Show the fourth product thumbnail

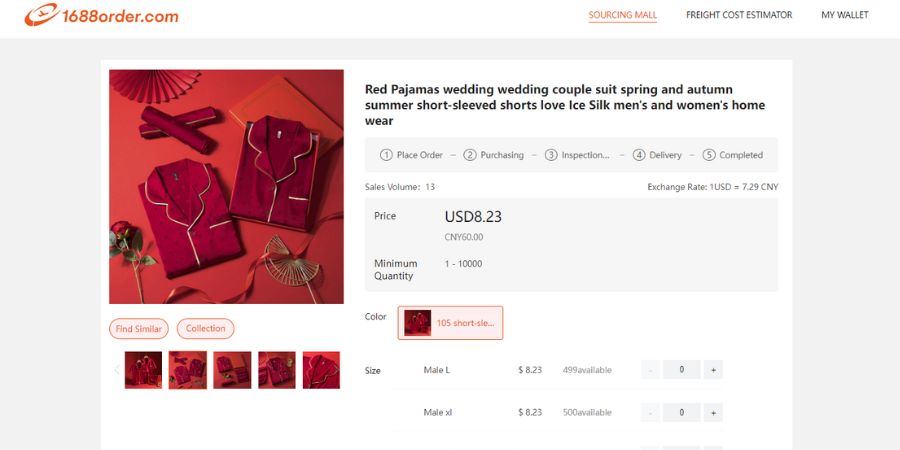click(277, 370)
